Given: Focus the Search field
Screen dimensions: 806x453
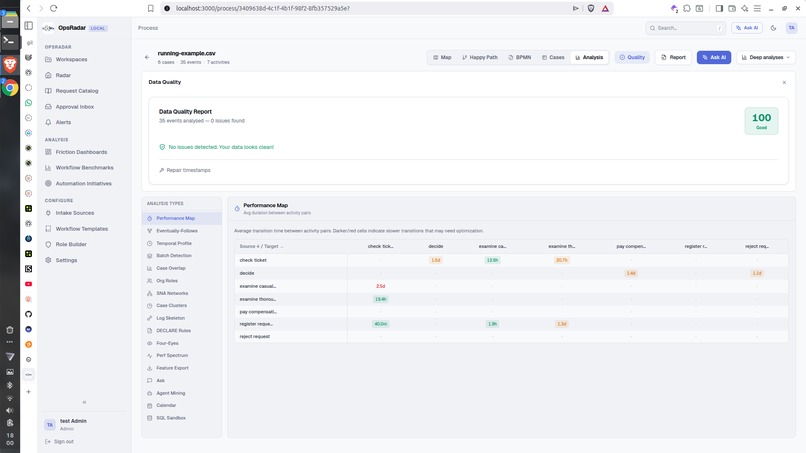Looking at the screenshot, I should point(685,28).
